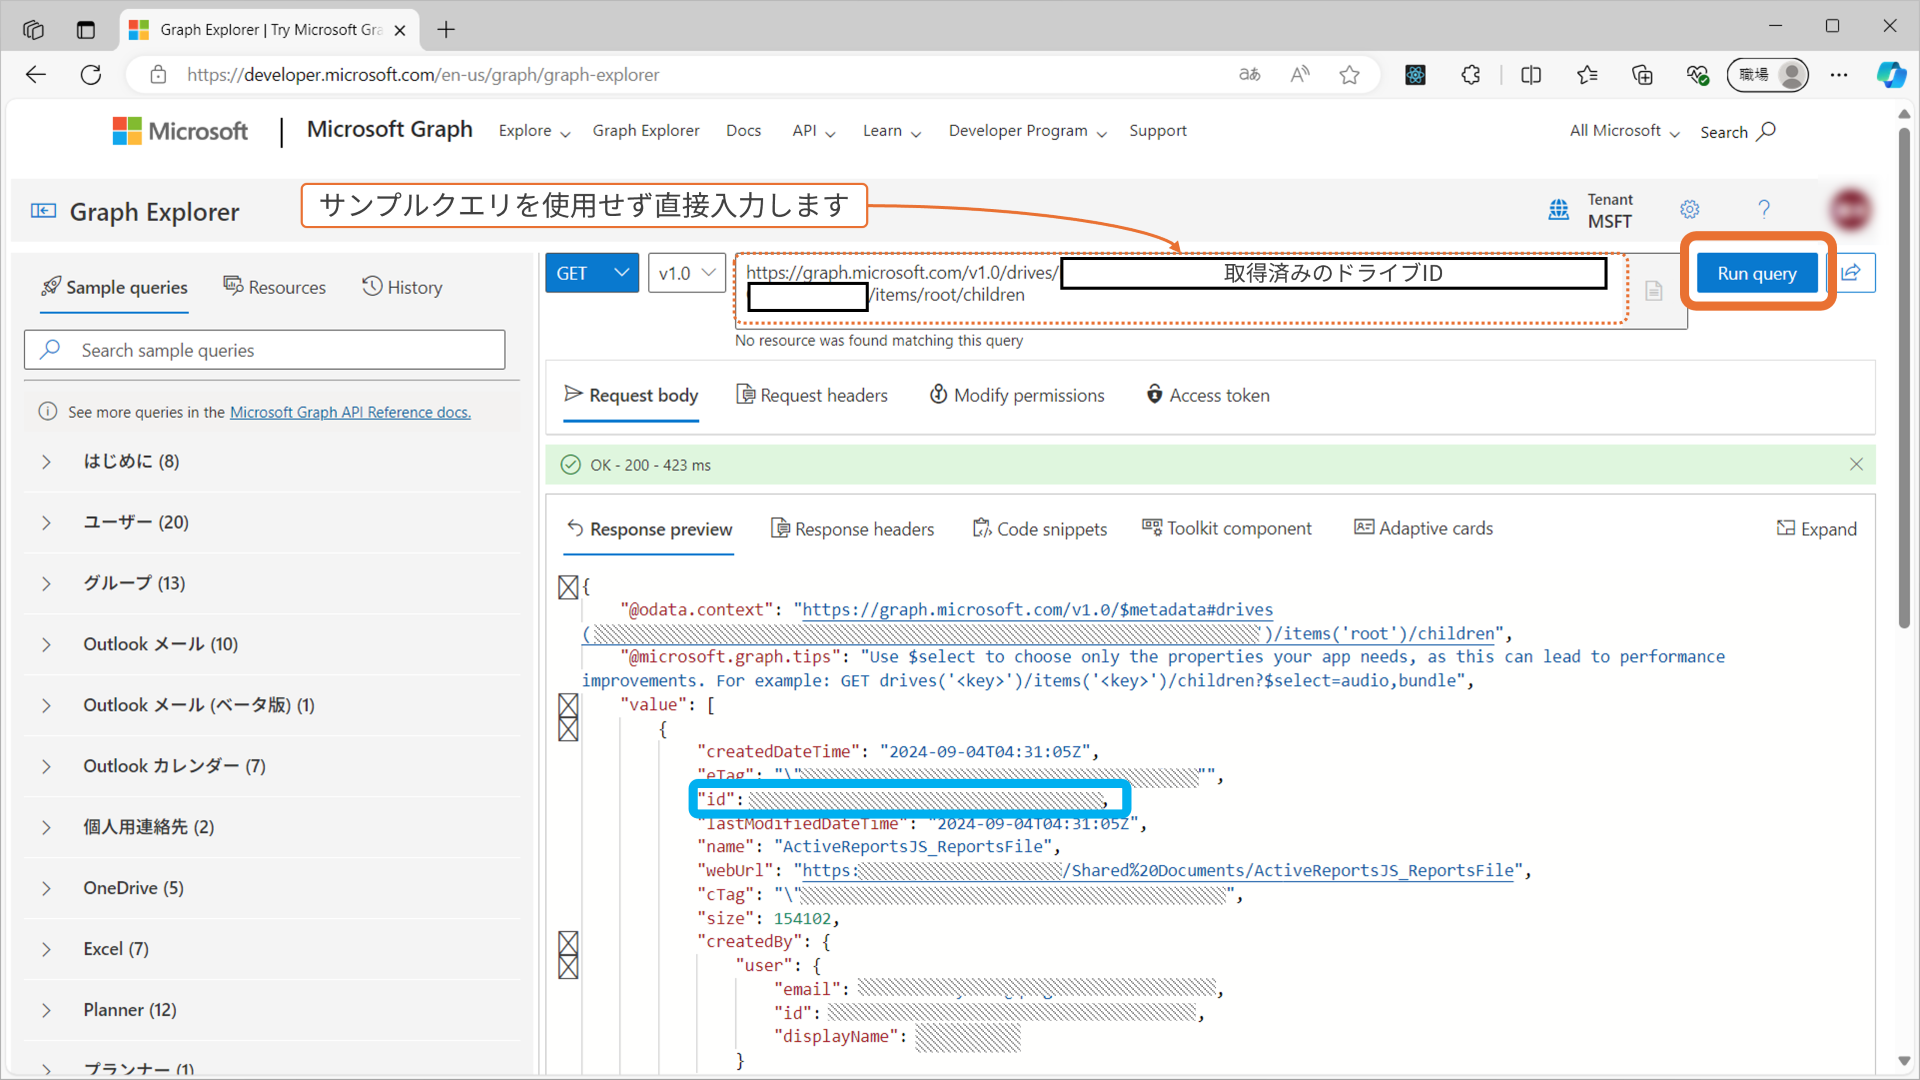Image resolution: width=1920 pixels, height=1080 pixels.
Task: Open the Request headers tab
Action: [x=812, y=396]
